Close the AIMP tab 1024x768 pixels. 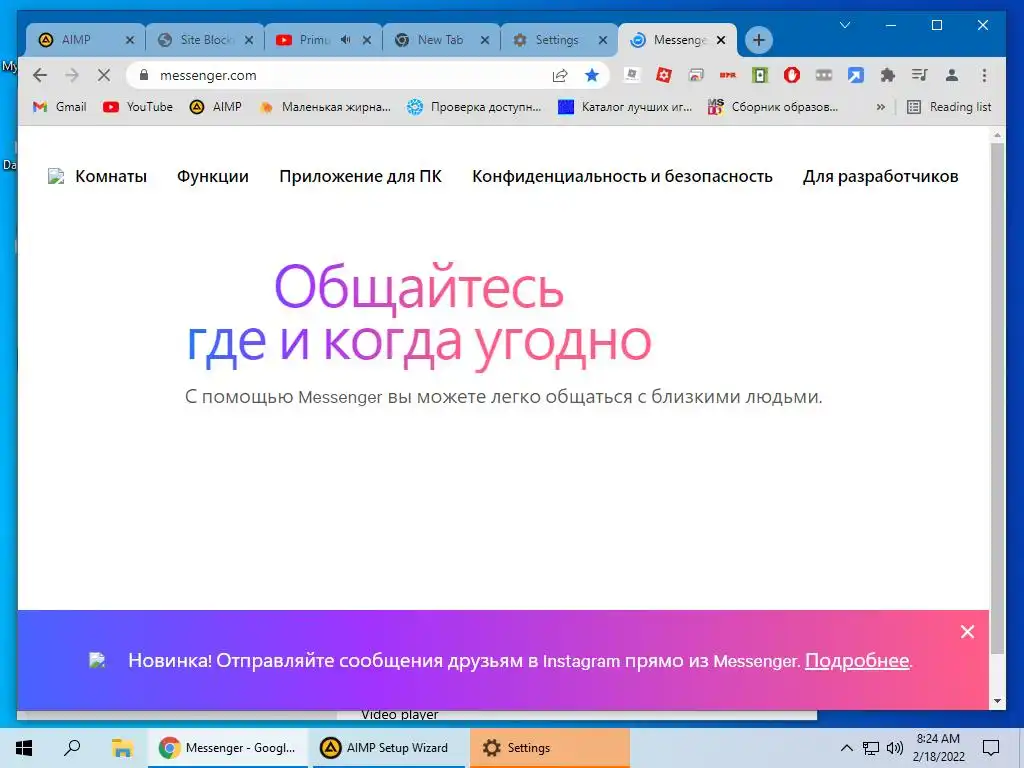point(130,40)
